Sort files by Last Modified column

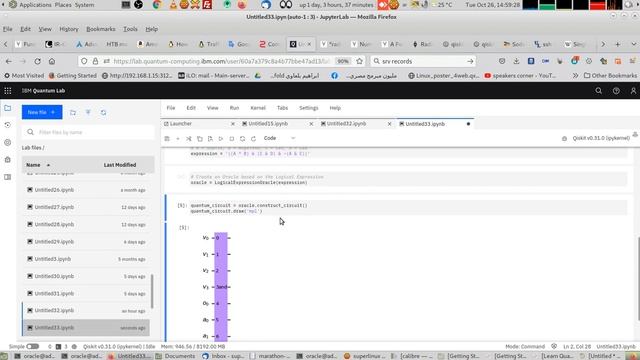click(120, 165)
